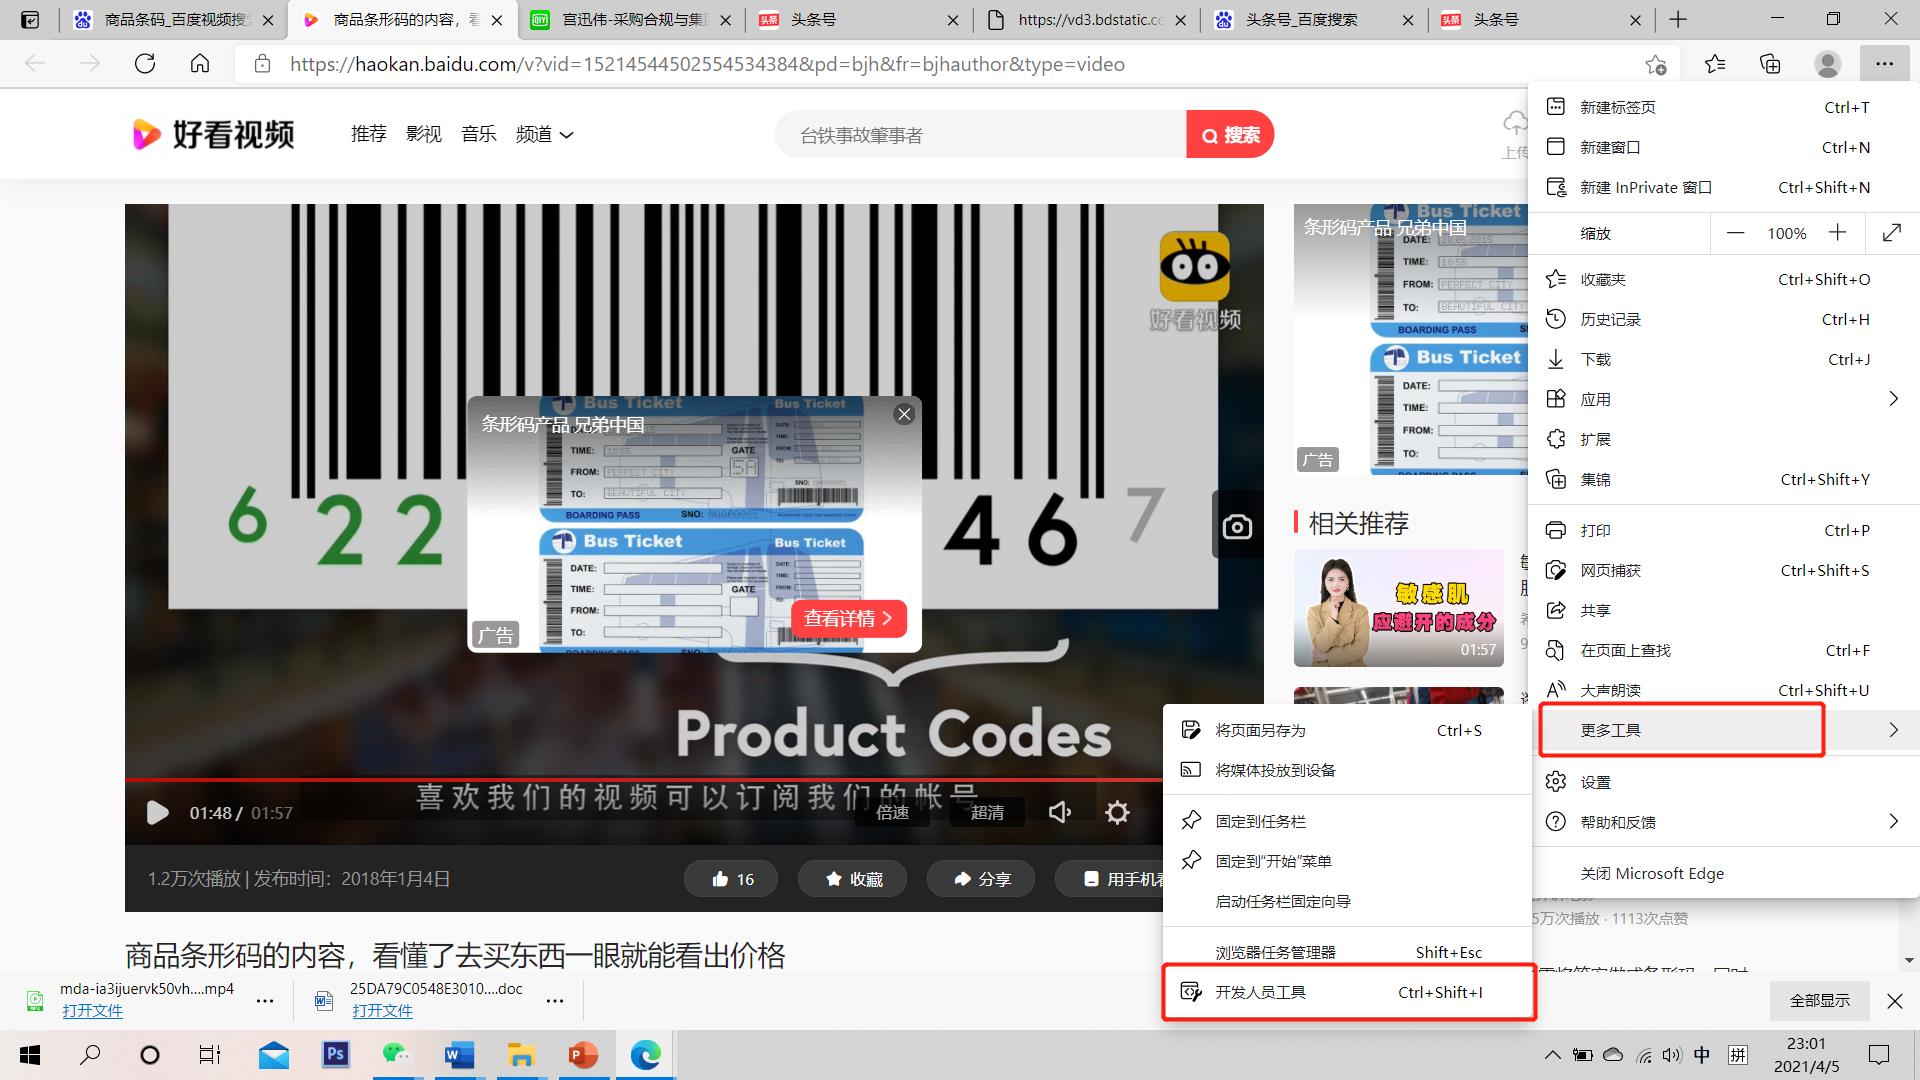This screenshot has height=1080, width=1920.
Task: Open Word from the taskbar
Action: [459, 1054]
